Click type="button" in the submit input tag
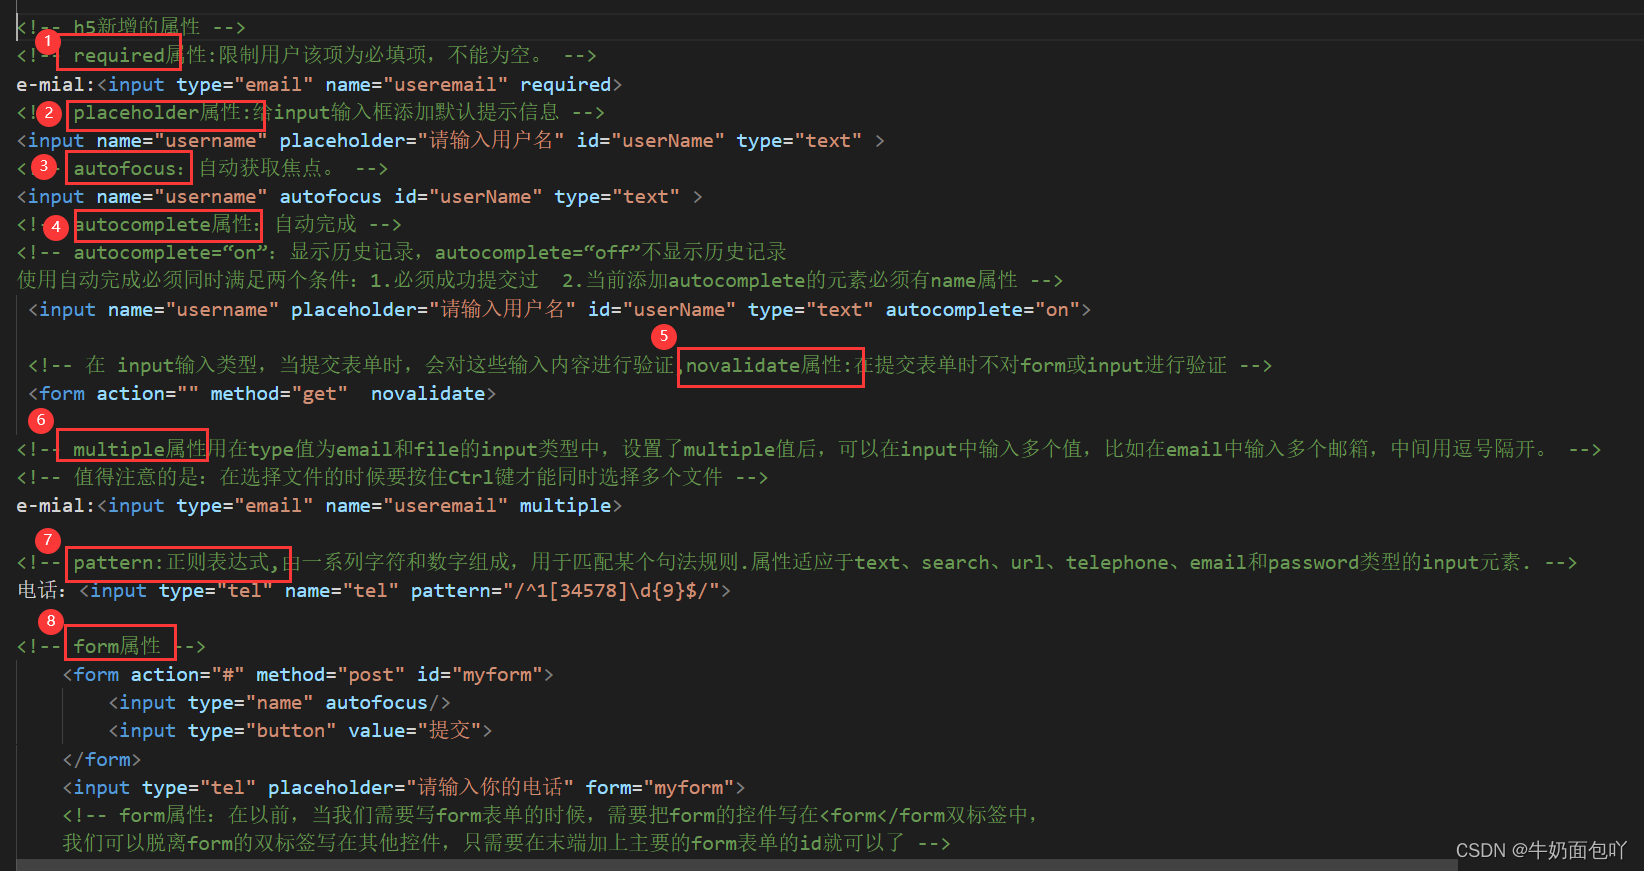Viewport: 1644px width, 871px height. coord(262,731)
